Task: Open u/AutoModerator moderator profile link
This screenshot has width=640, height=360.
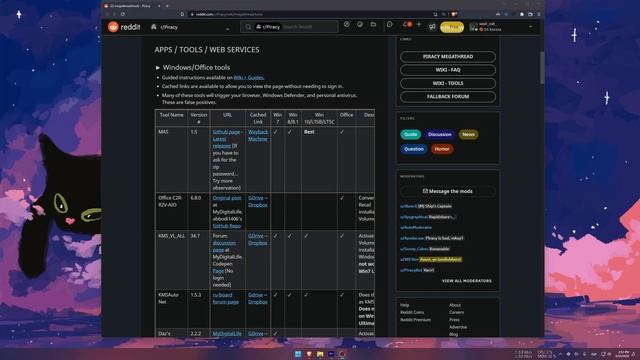Action: pyautogui.click(x=416, y=227)
